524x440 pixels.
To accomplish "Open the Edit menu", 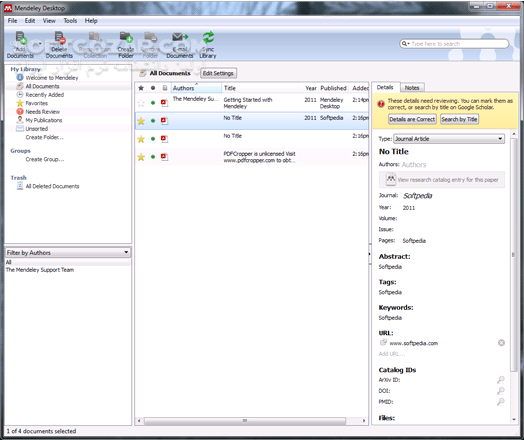I will 30,21.
